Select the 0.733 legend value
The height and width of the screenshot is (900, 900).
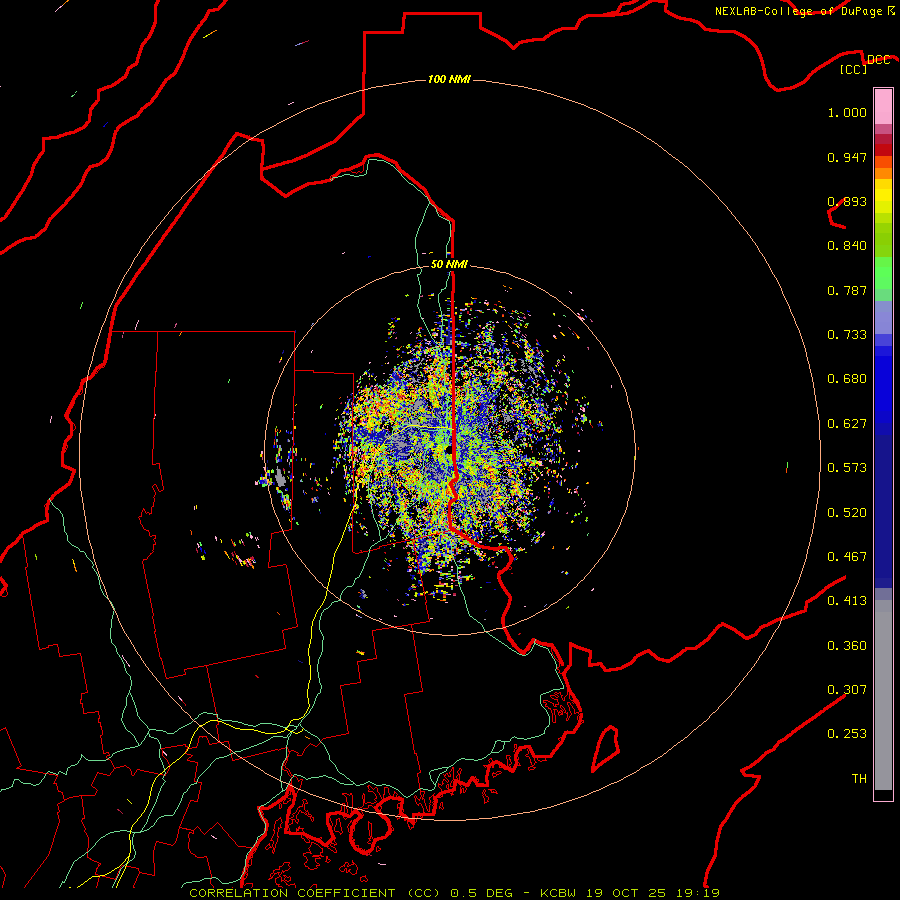847,335
